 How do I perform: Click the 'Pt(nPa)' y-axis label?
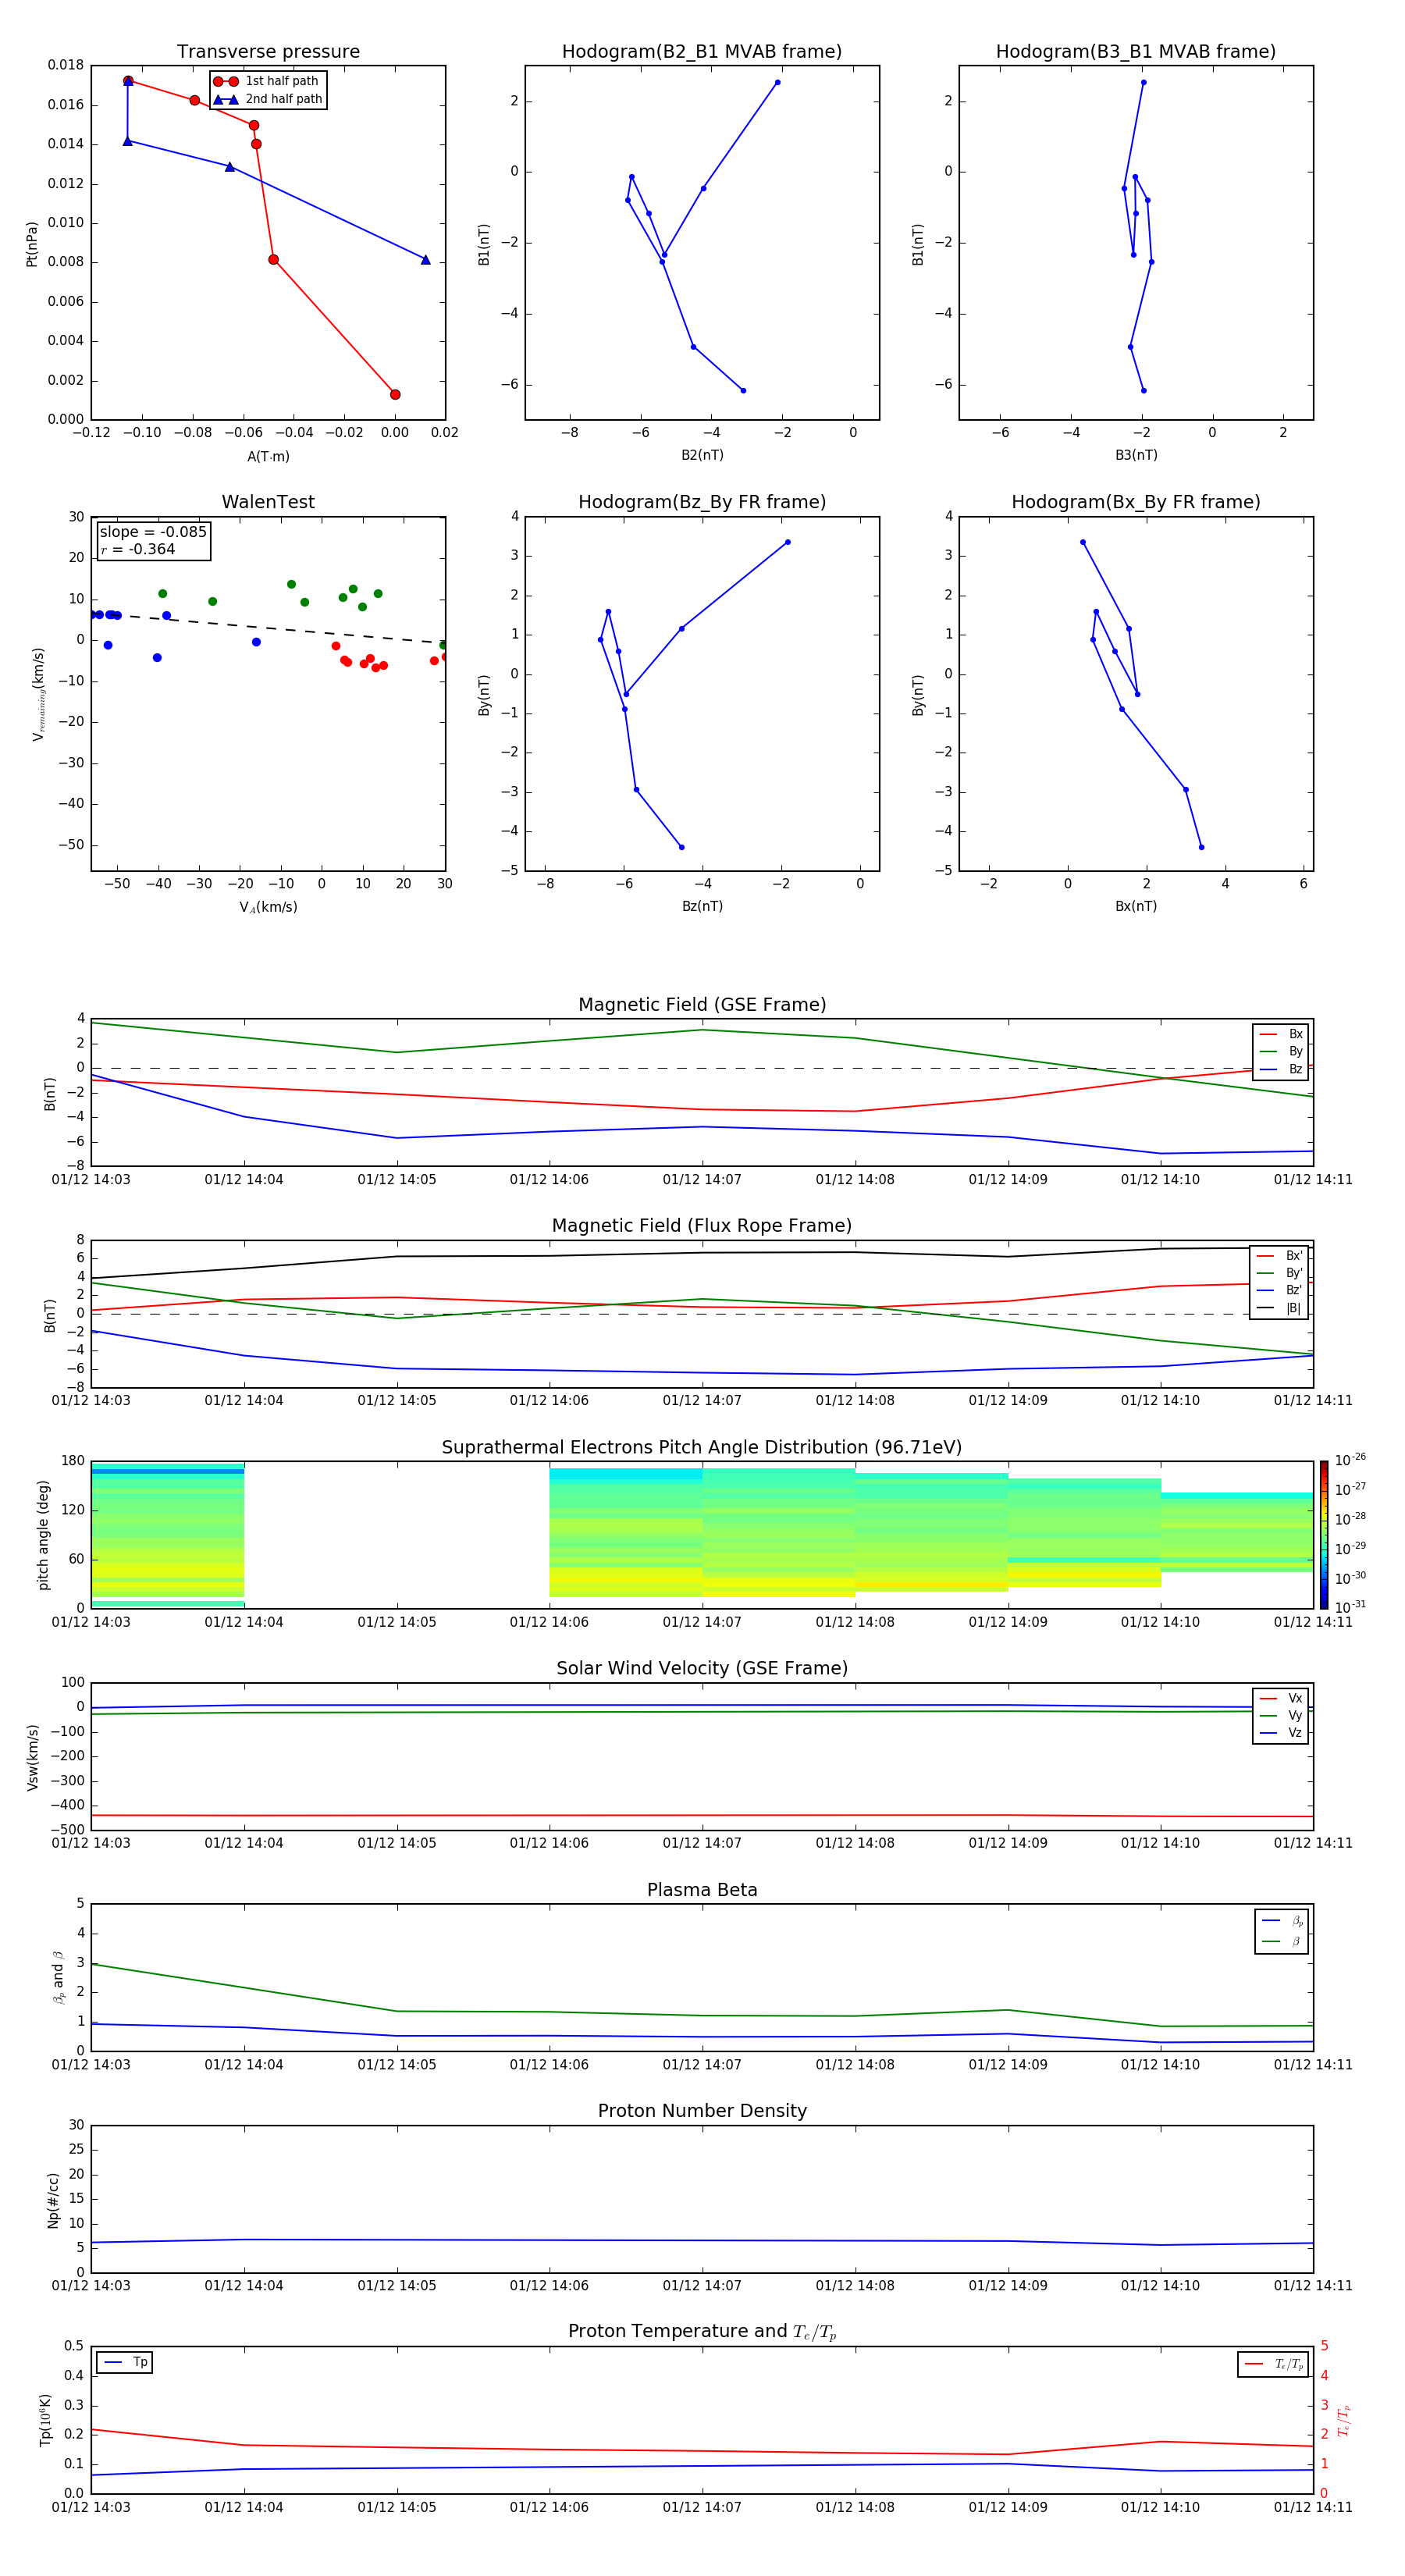tap(32, 244)
